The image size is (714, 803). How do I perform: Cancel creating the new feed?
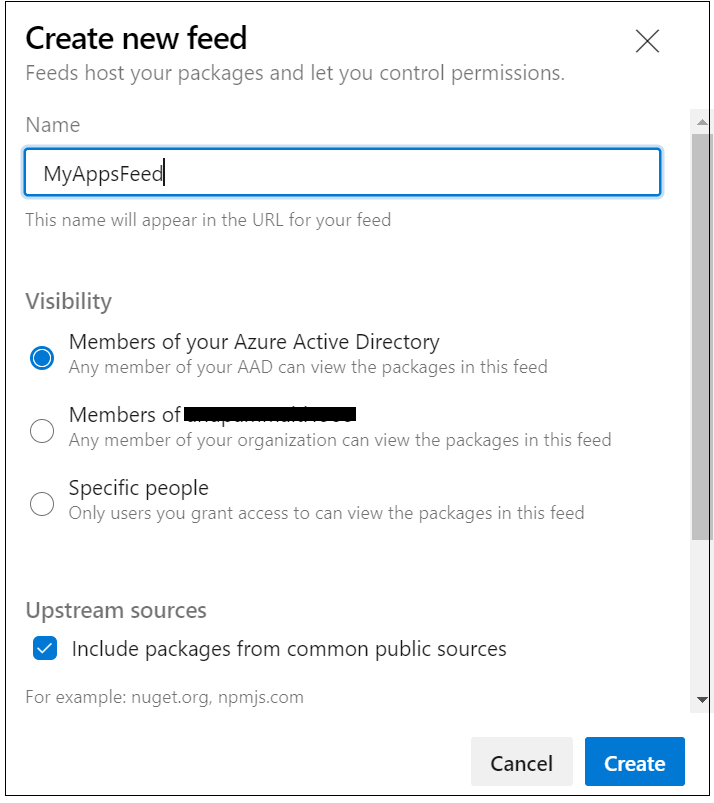tap(521, 762)
